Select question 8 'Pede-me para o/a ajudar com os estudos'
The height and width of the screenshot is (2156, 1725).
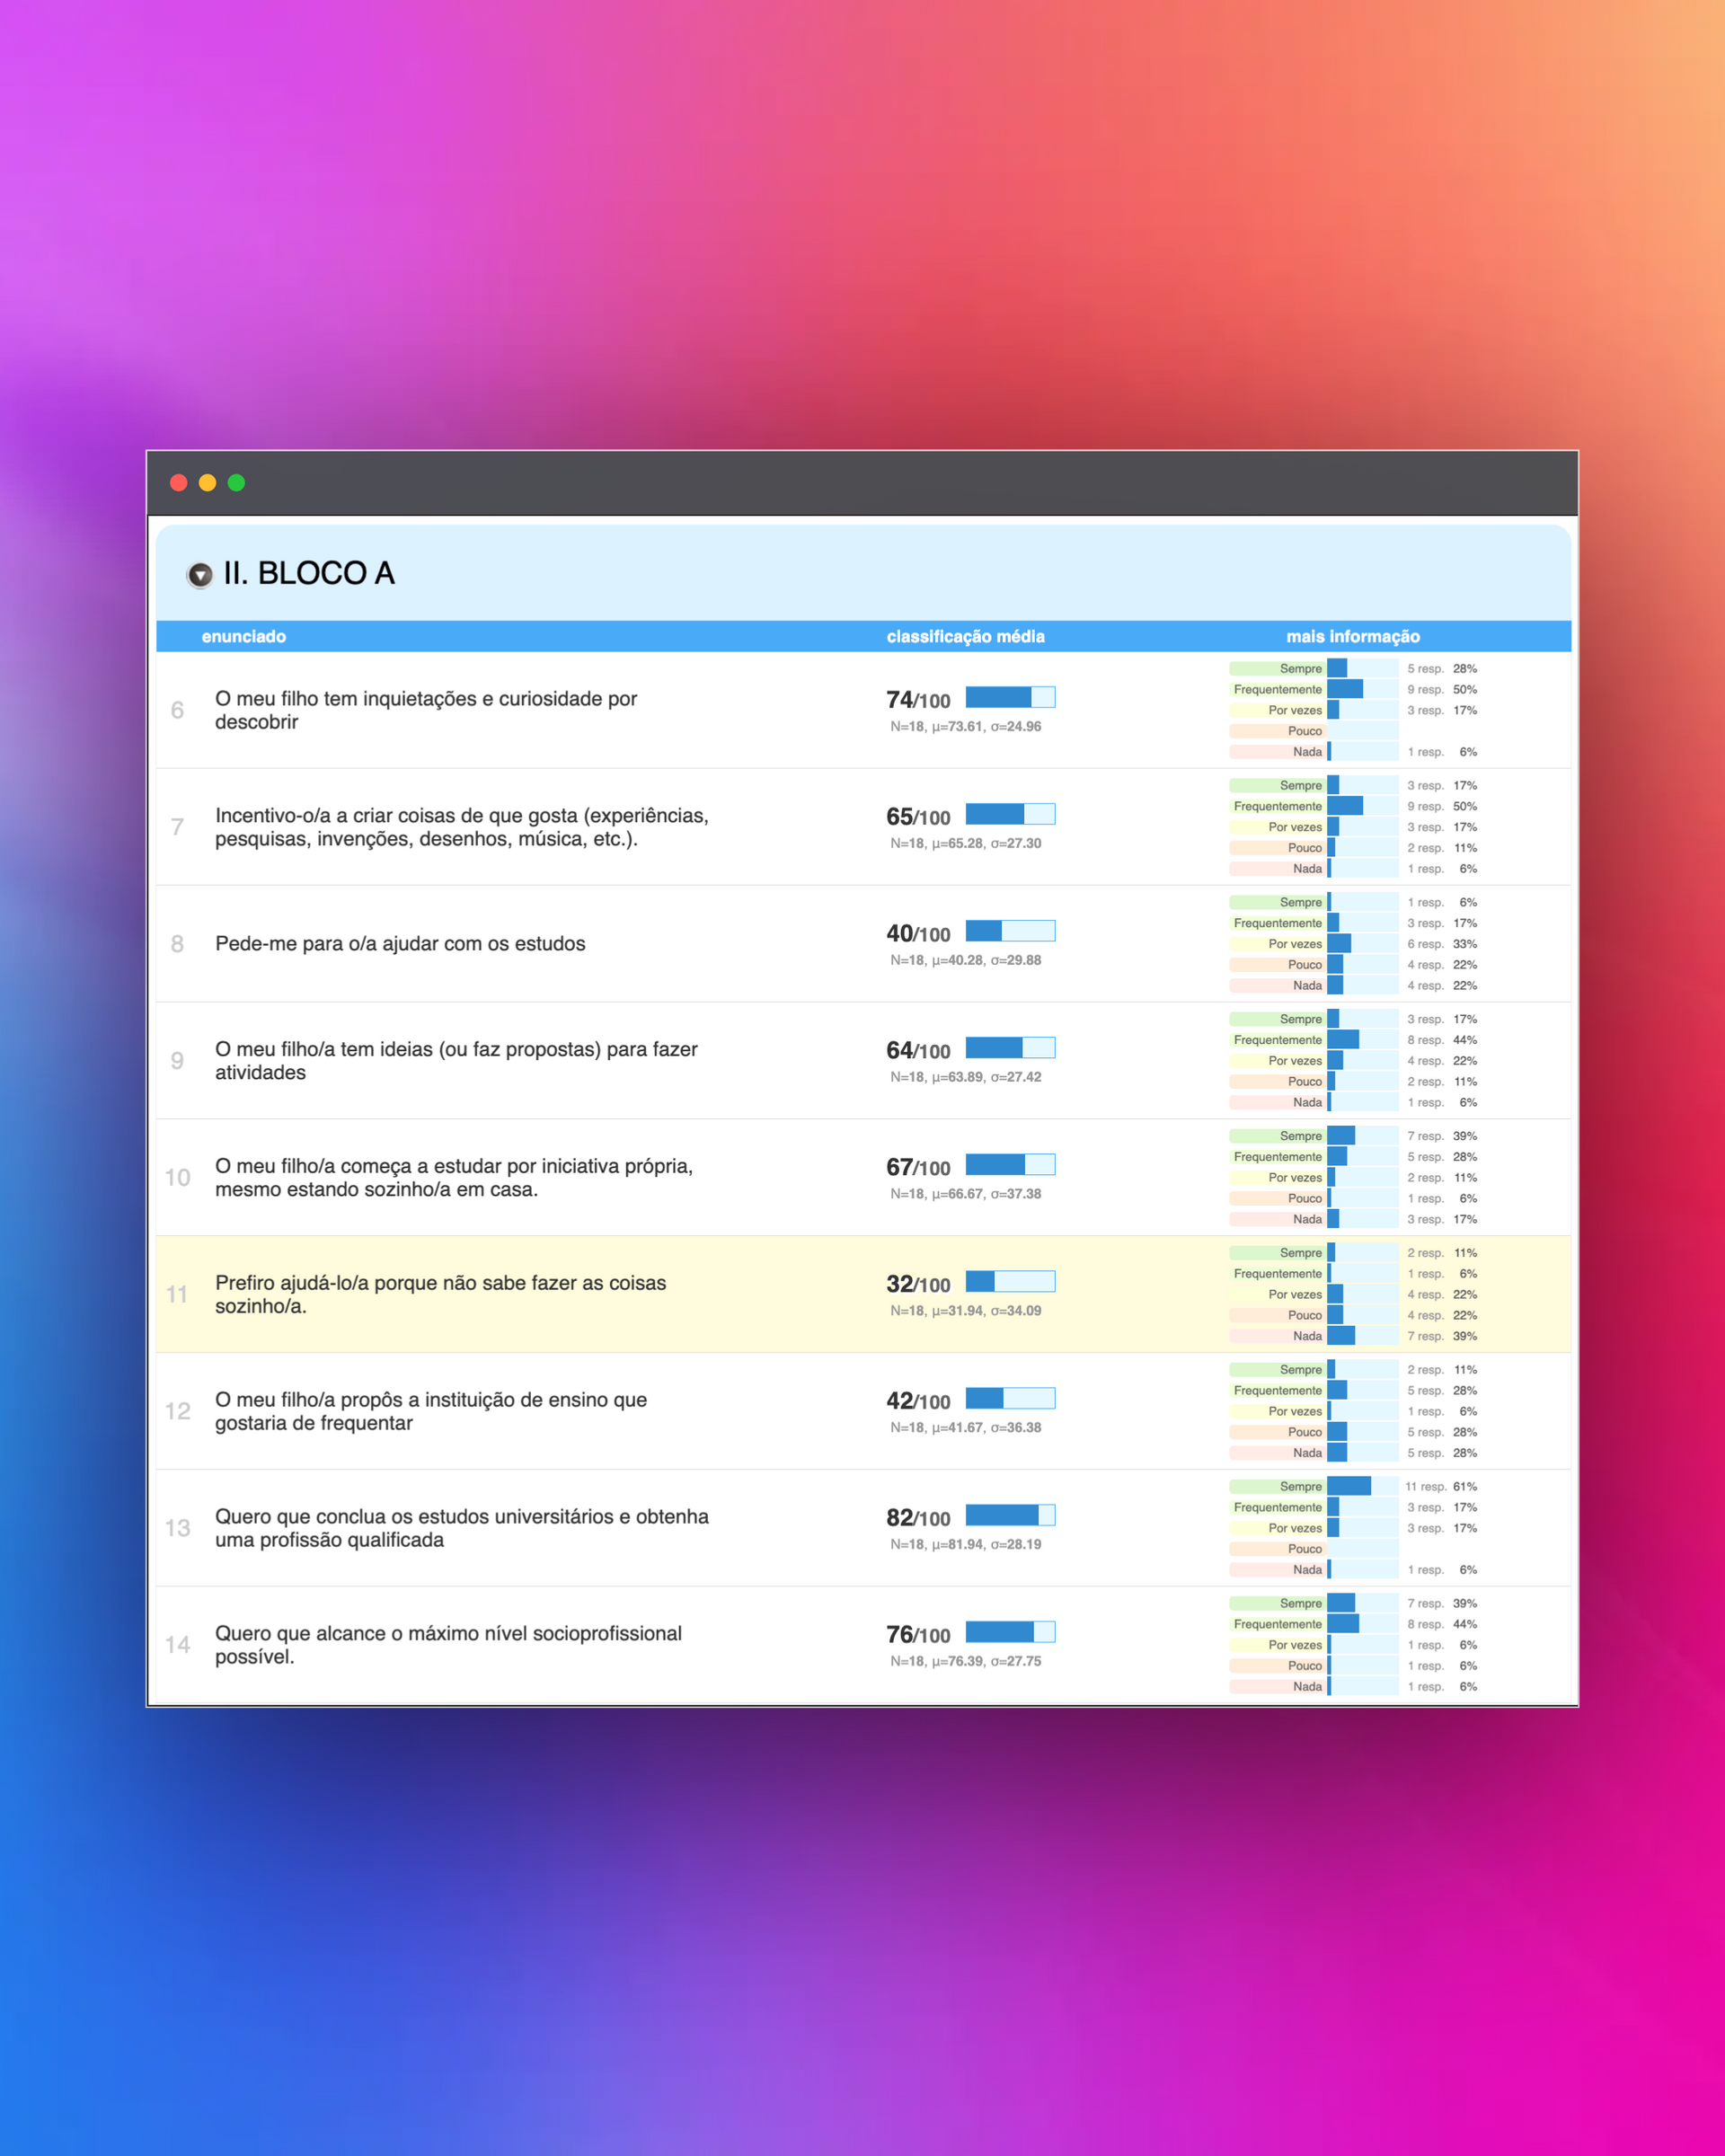(400, 944)
